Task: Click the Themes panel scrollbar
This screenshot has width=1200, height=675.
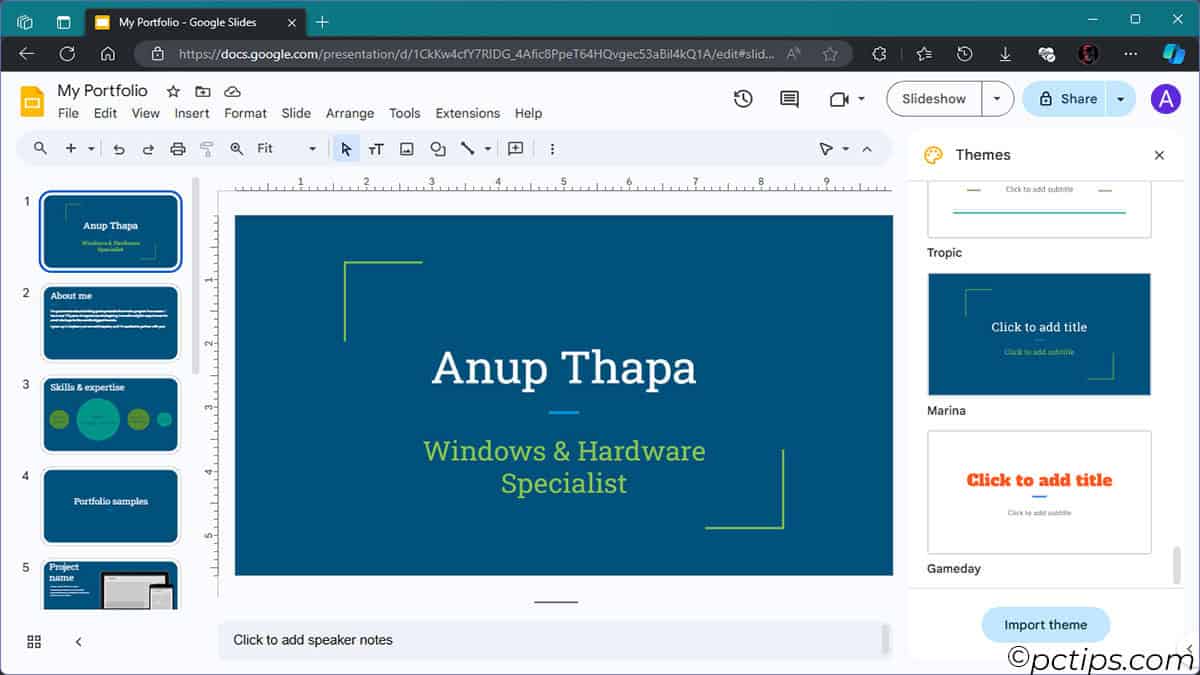Action: click(x=1176, y=565)
